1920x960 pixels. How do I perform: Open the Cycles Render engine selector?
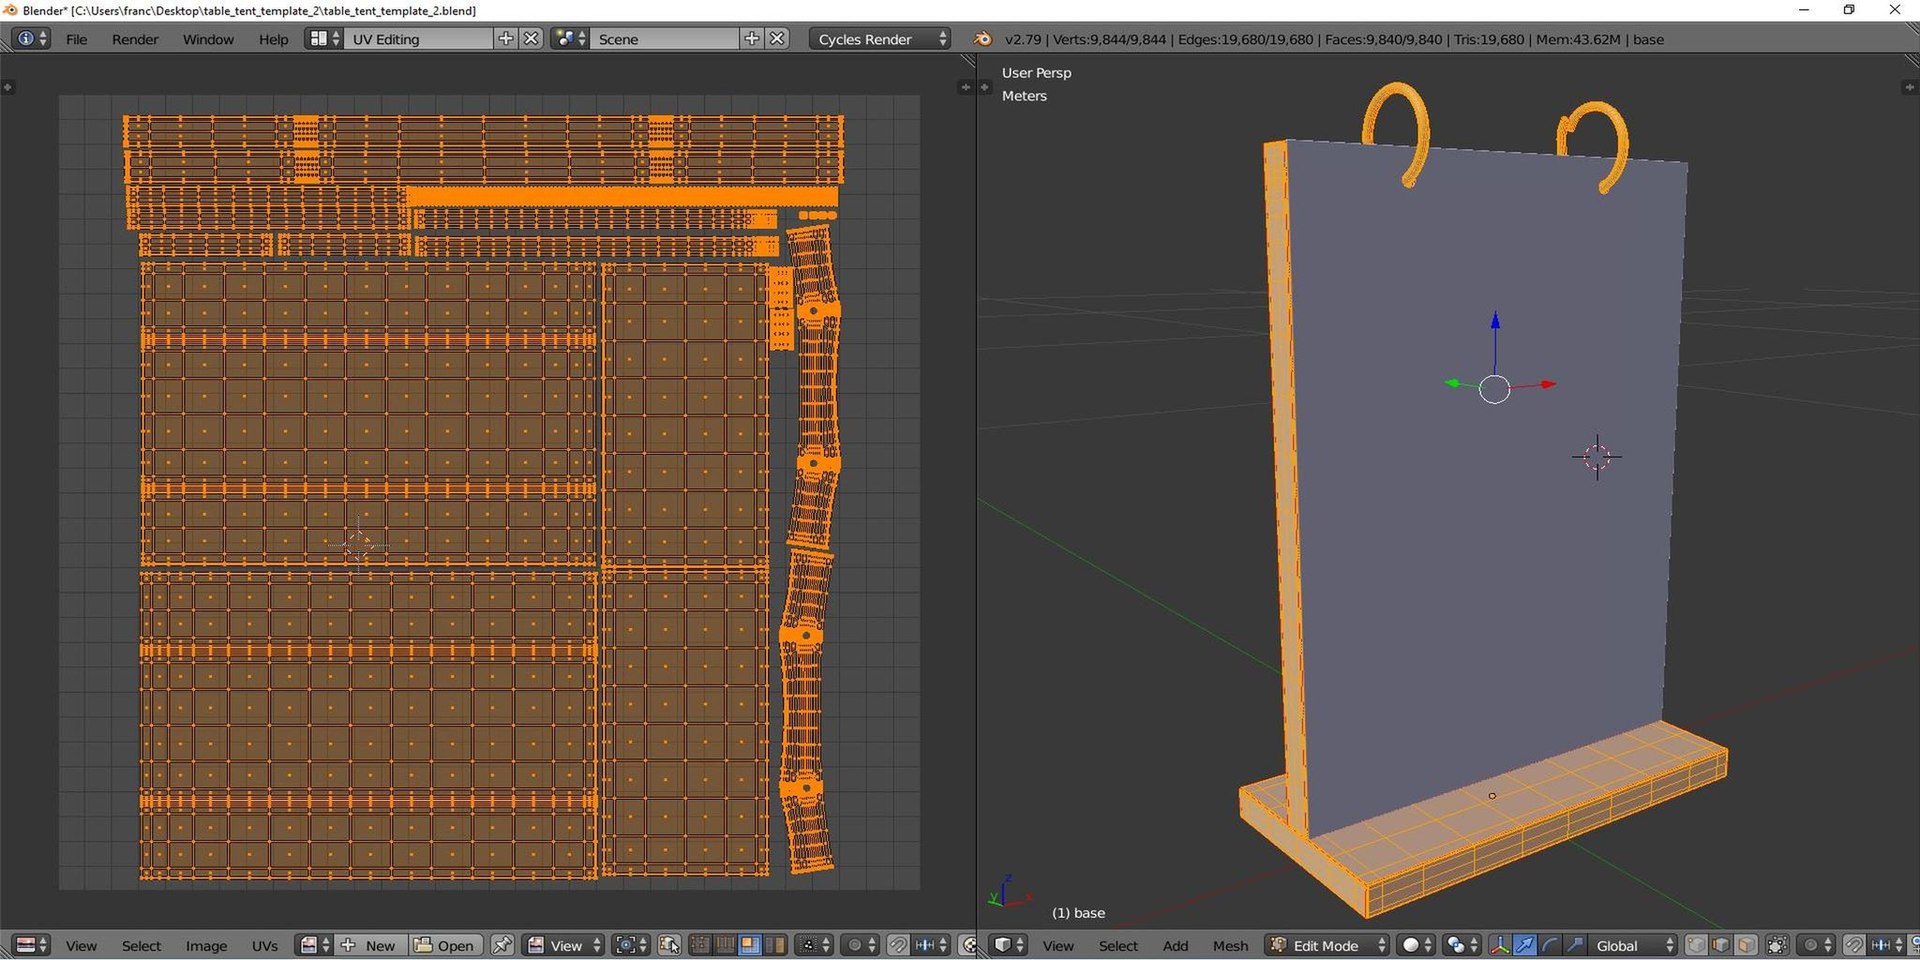coord(879,39)
